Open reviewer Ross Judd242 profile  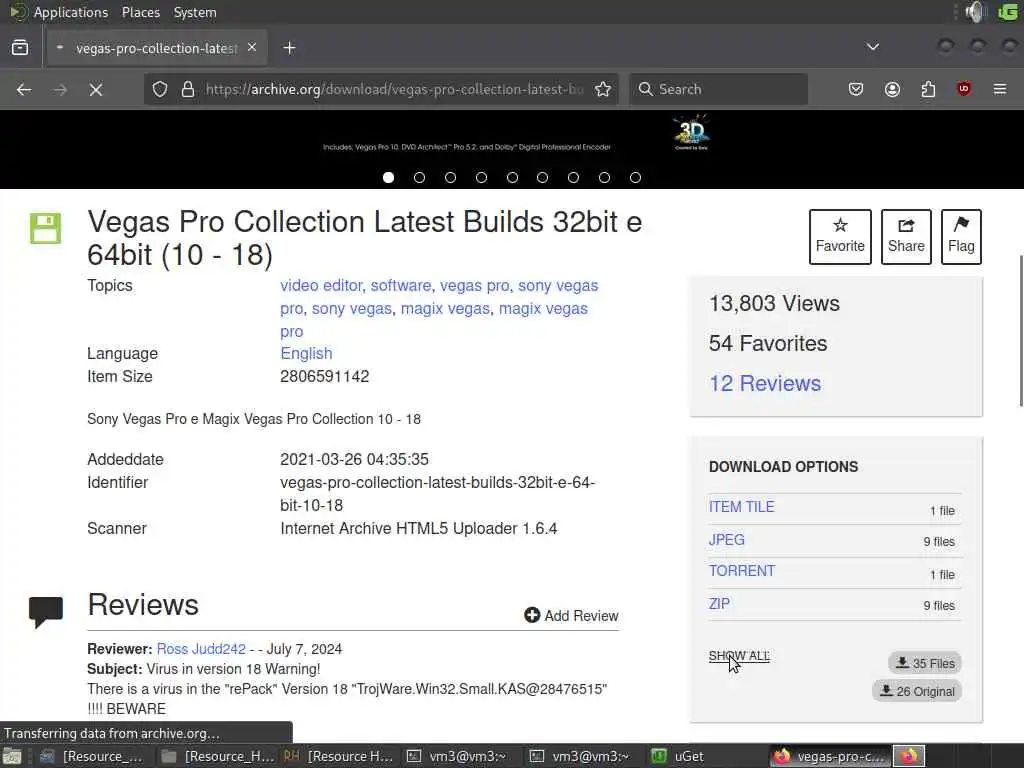point(201,648)
